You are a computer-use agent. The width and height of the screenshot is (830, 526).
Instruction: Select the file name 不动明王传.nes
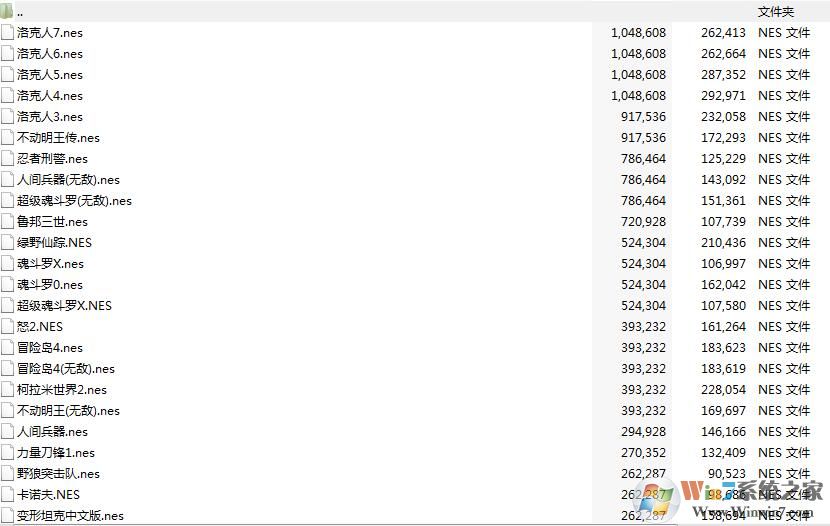pos(58,138)
